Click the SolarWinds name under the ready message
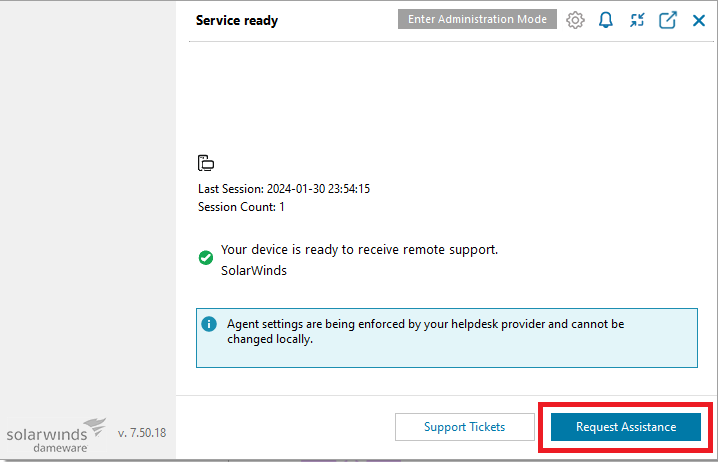The image size is (718, 462). point(254,271)
